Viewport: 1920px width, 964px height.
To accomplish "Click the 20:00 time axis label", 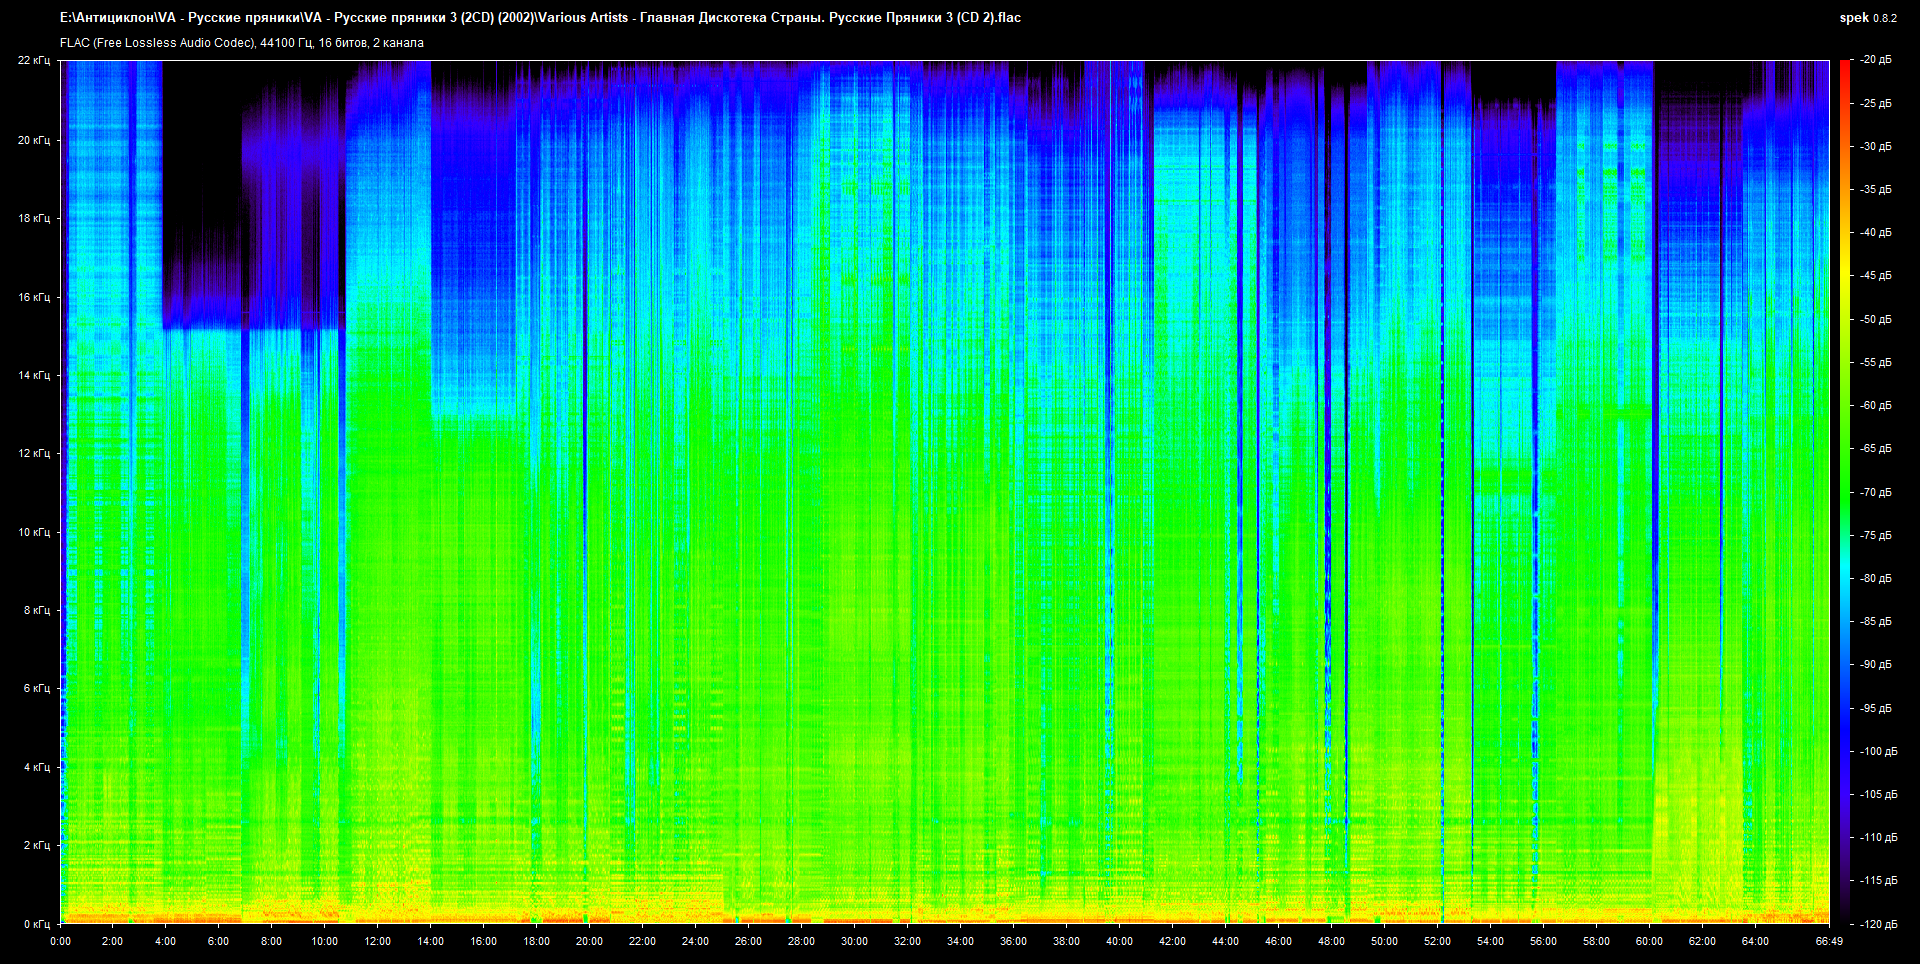I will (589, 941).
